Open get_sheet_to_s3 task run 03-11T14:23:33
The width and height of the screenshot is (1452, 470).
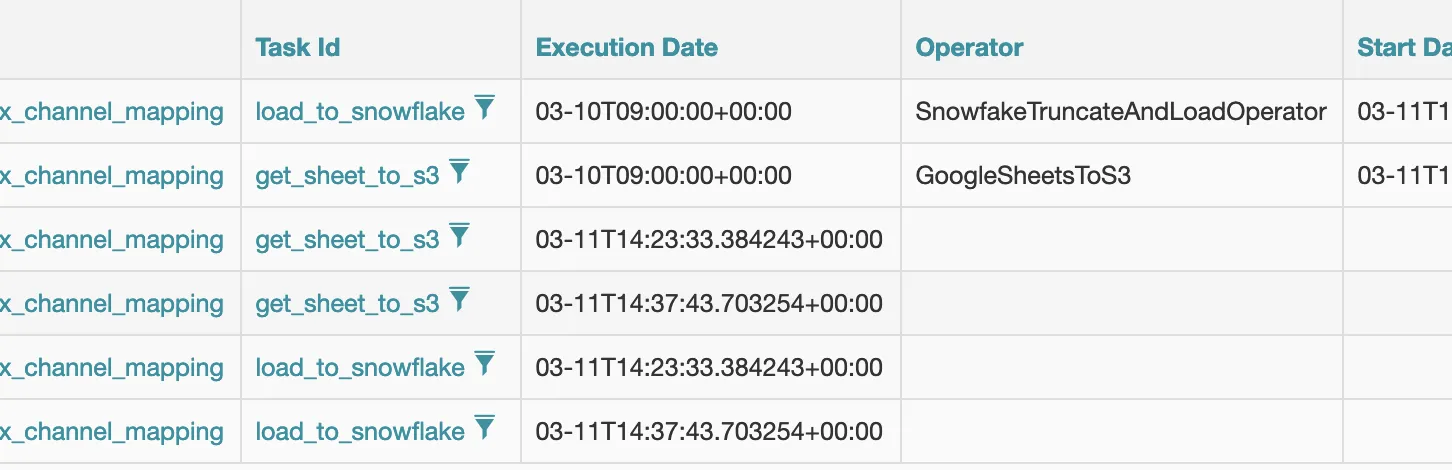click(347, 240)
